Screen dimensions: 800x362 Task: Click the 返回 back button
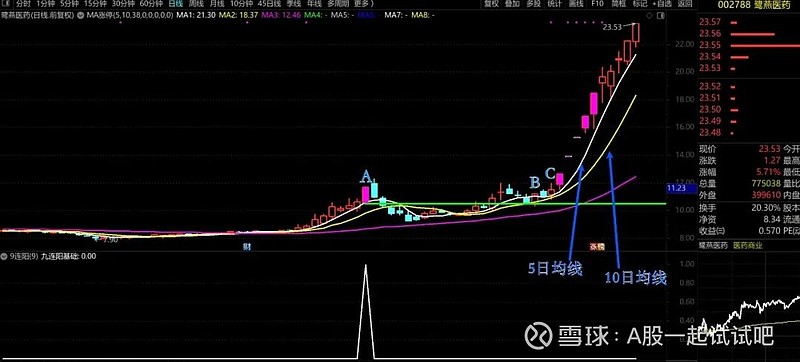click(x=685, y=4)
